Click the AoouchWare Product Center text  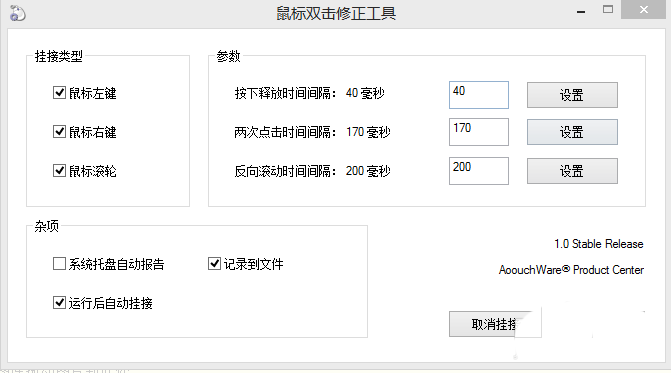point(571,270)
